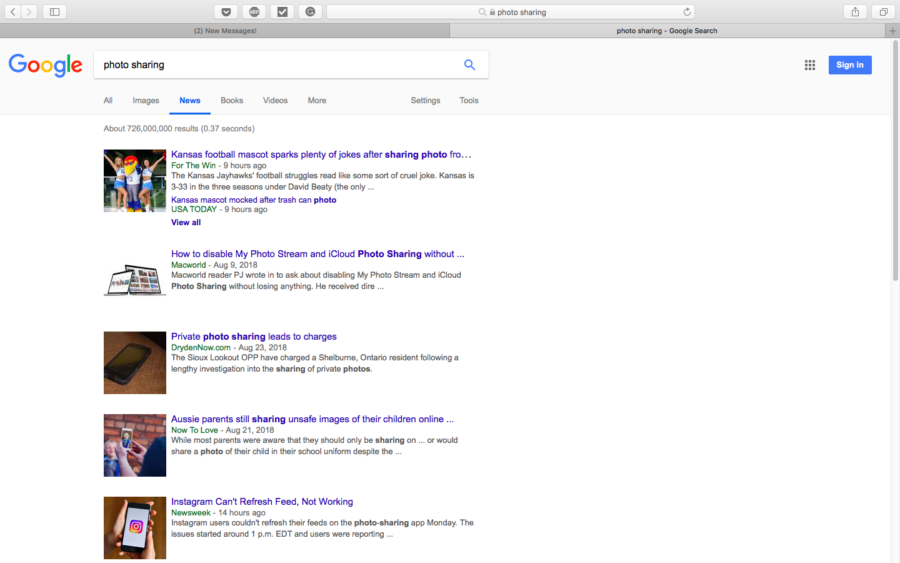900x563 pixels.
Task: Go forward using the Safari forward arrow
Action: (29, 11)
